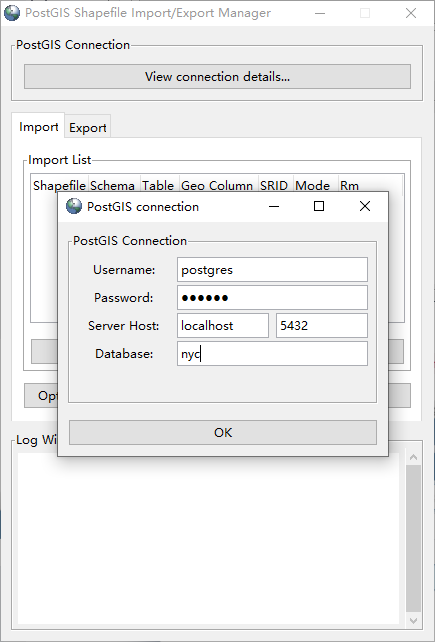Image resolution: width=435 pixels, height=642 pixels.
Task: Maximize the PostGIS connection dialog
Action: 319,206
